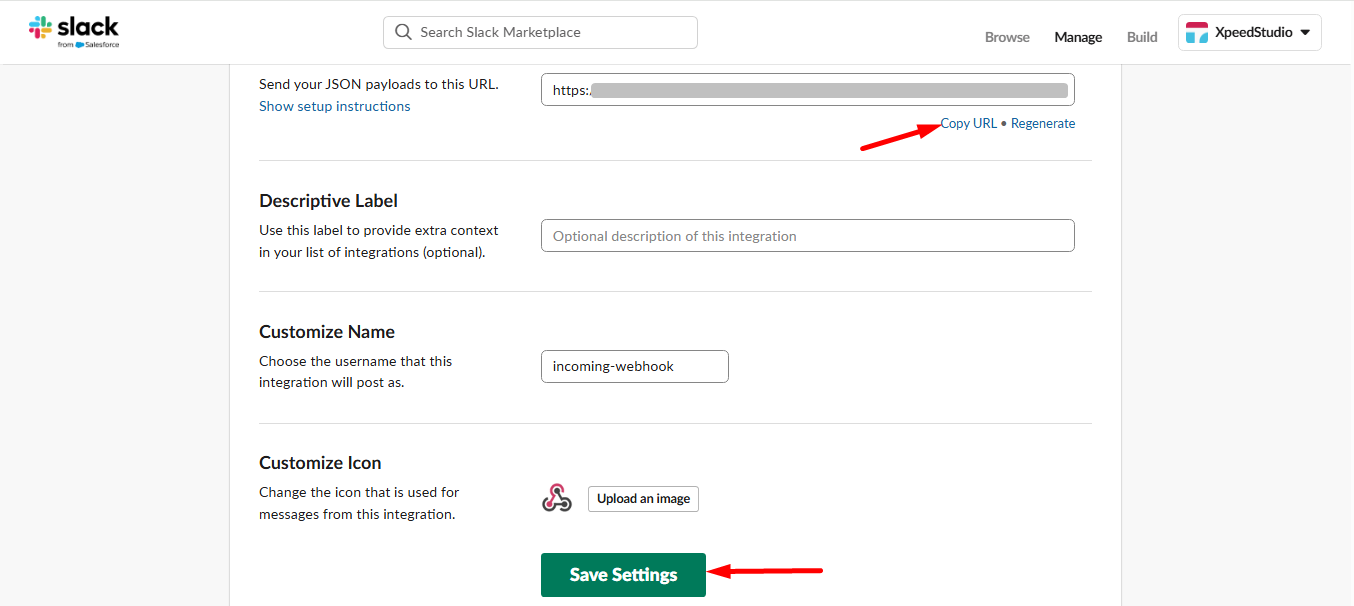Click Regenerate to create new webhook URL
1354x606 pixels.
(1043, 122)
